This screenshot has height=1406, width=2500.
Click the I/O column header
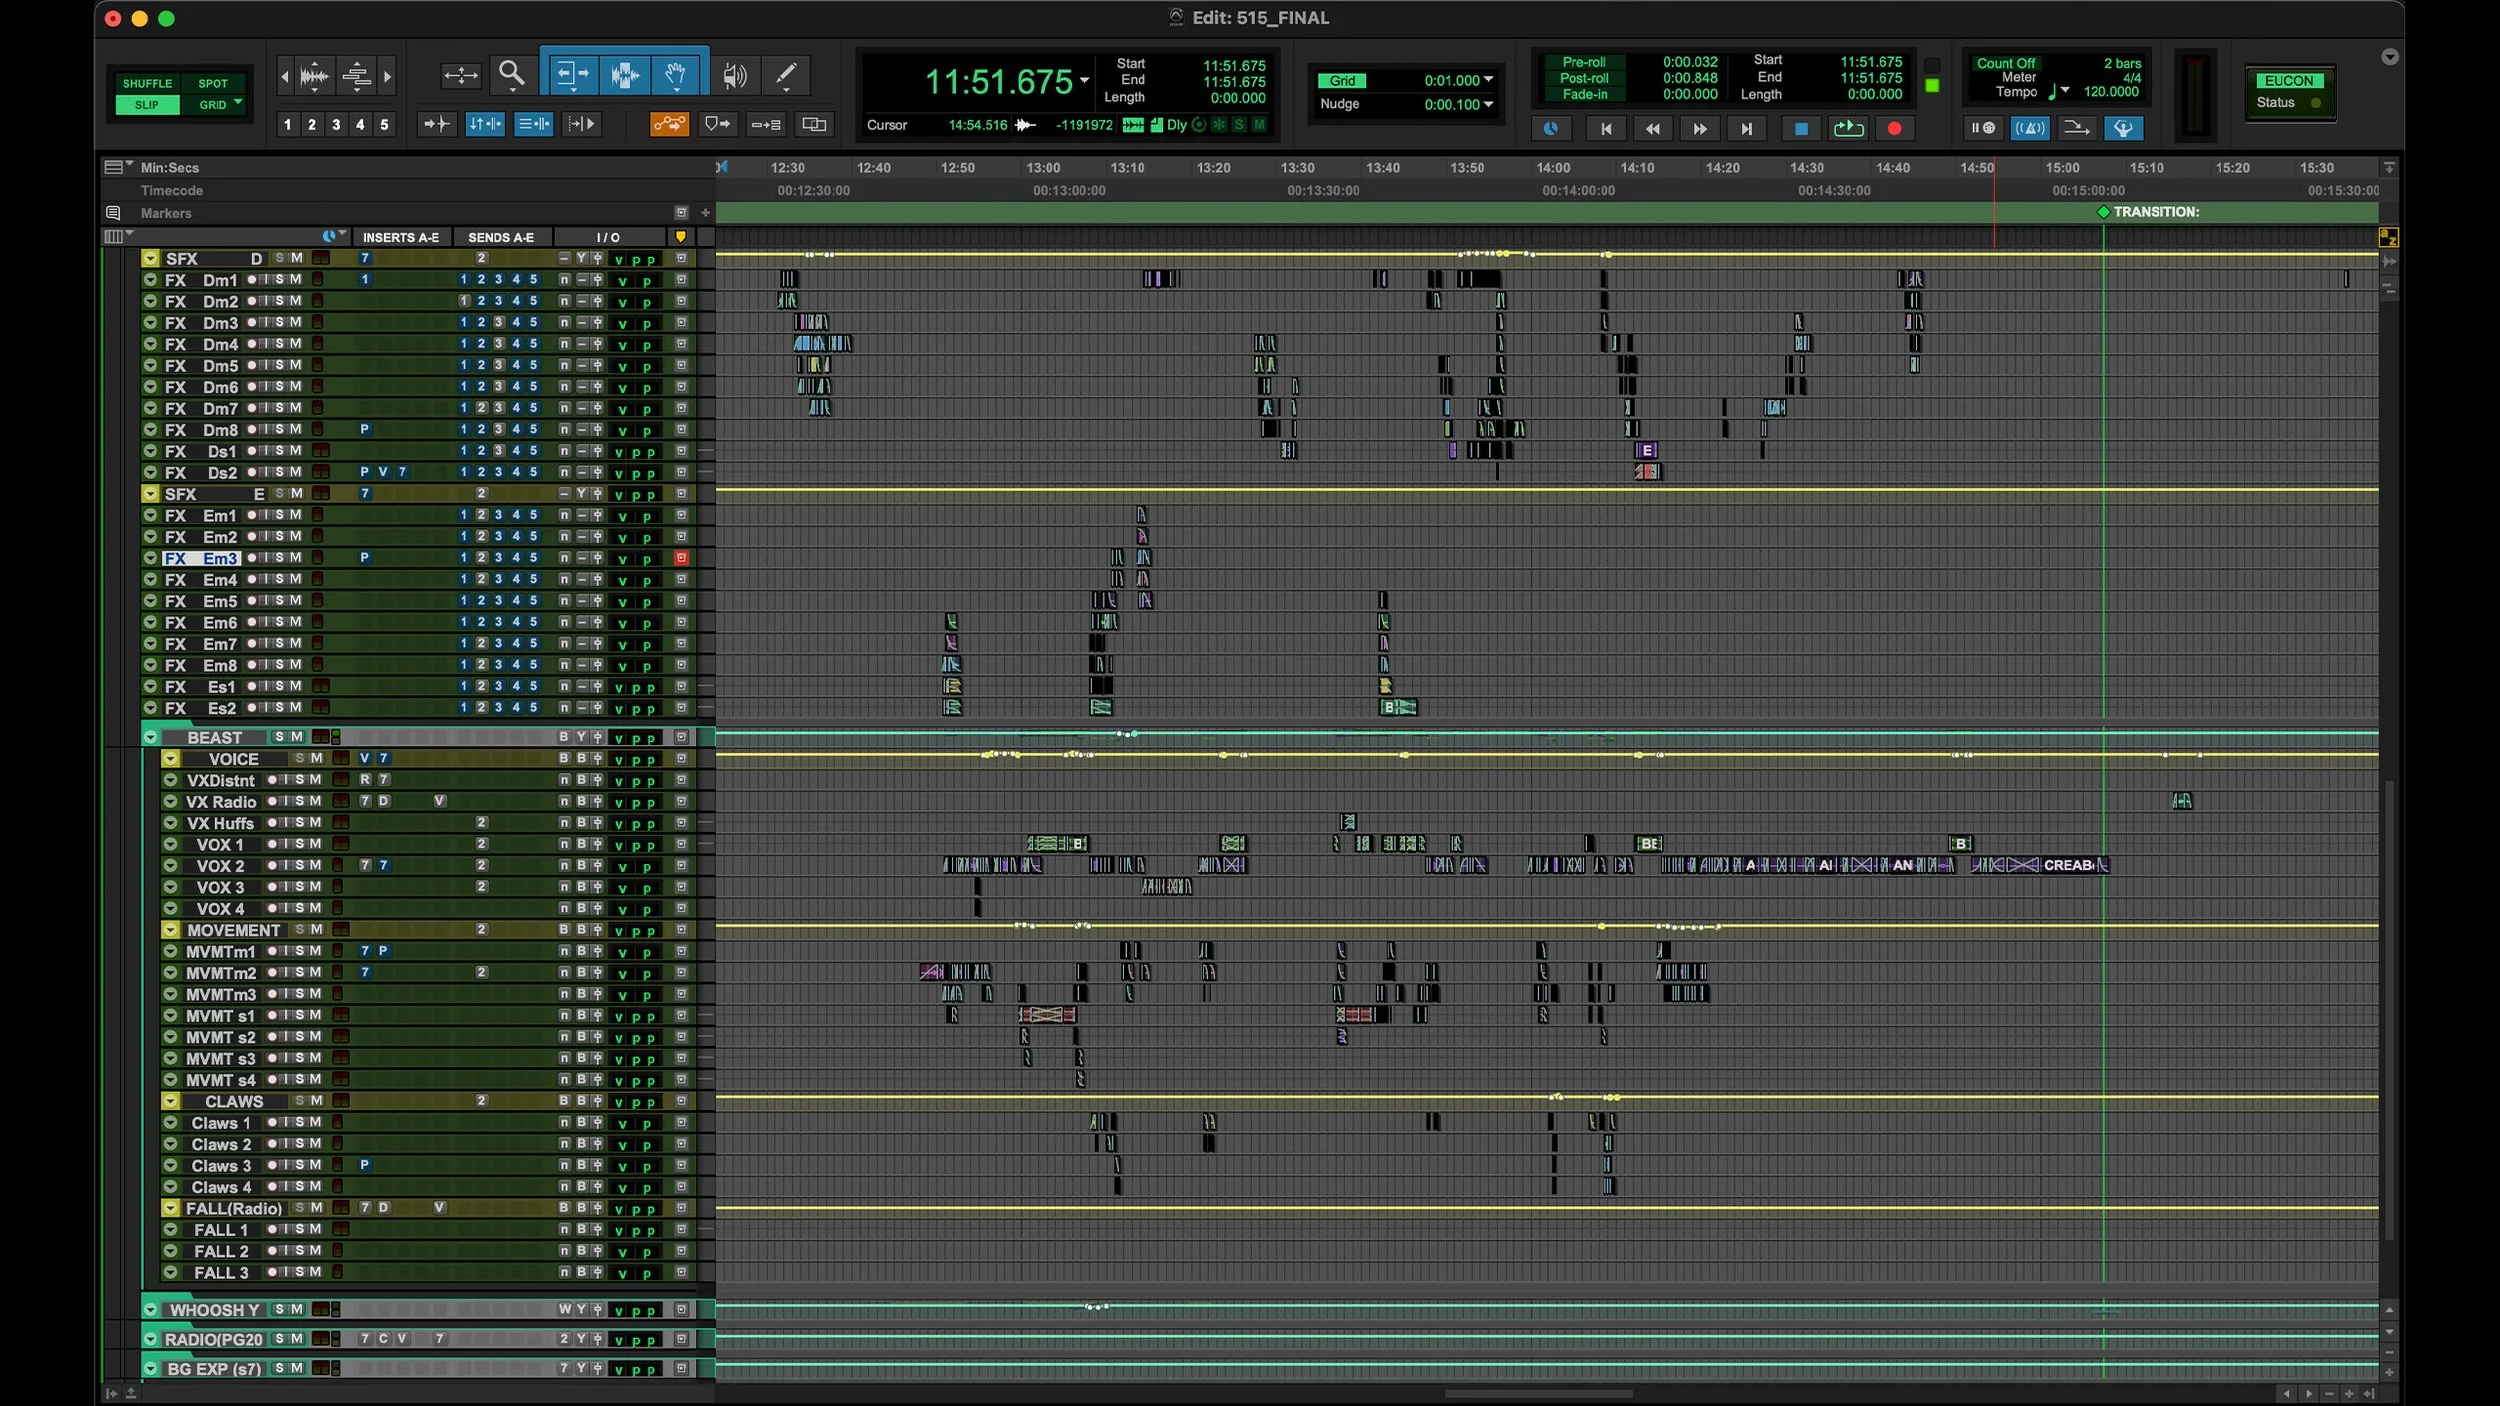click(608, 238)
